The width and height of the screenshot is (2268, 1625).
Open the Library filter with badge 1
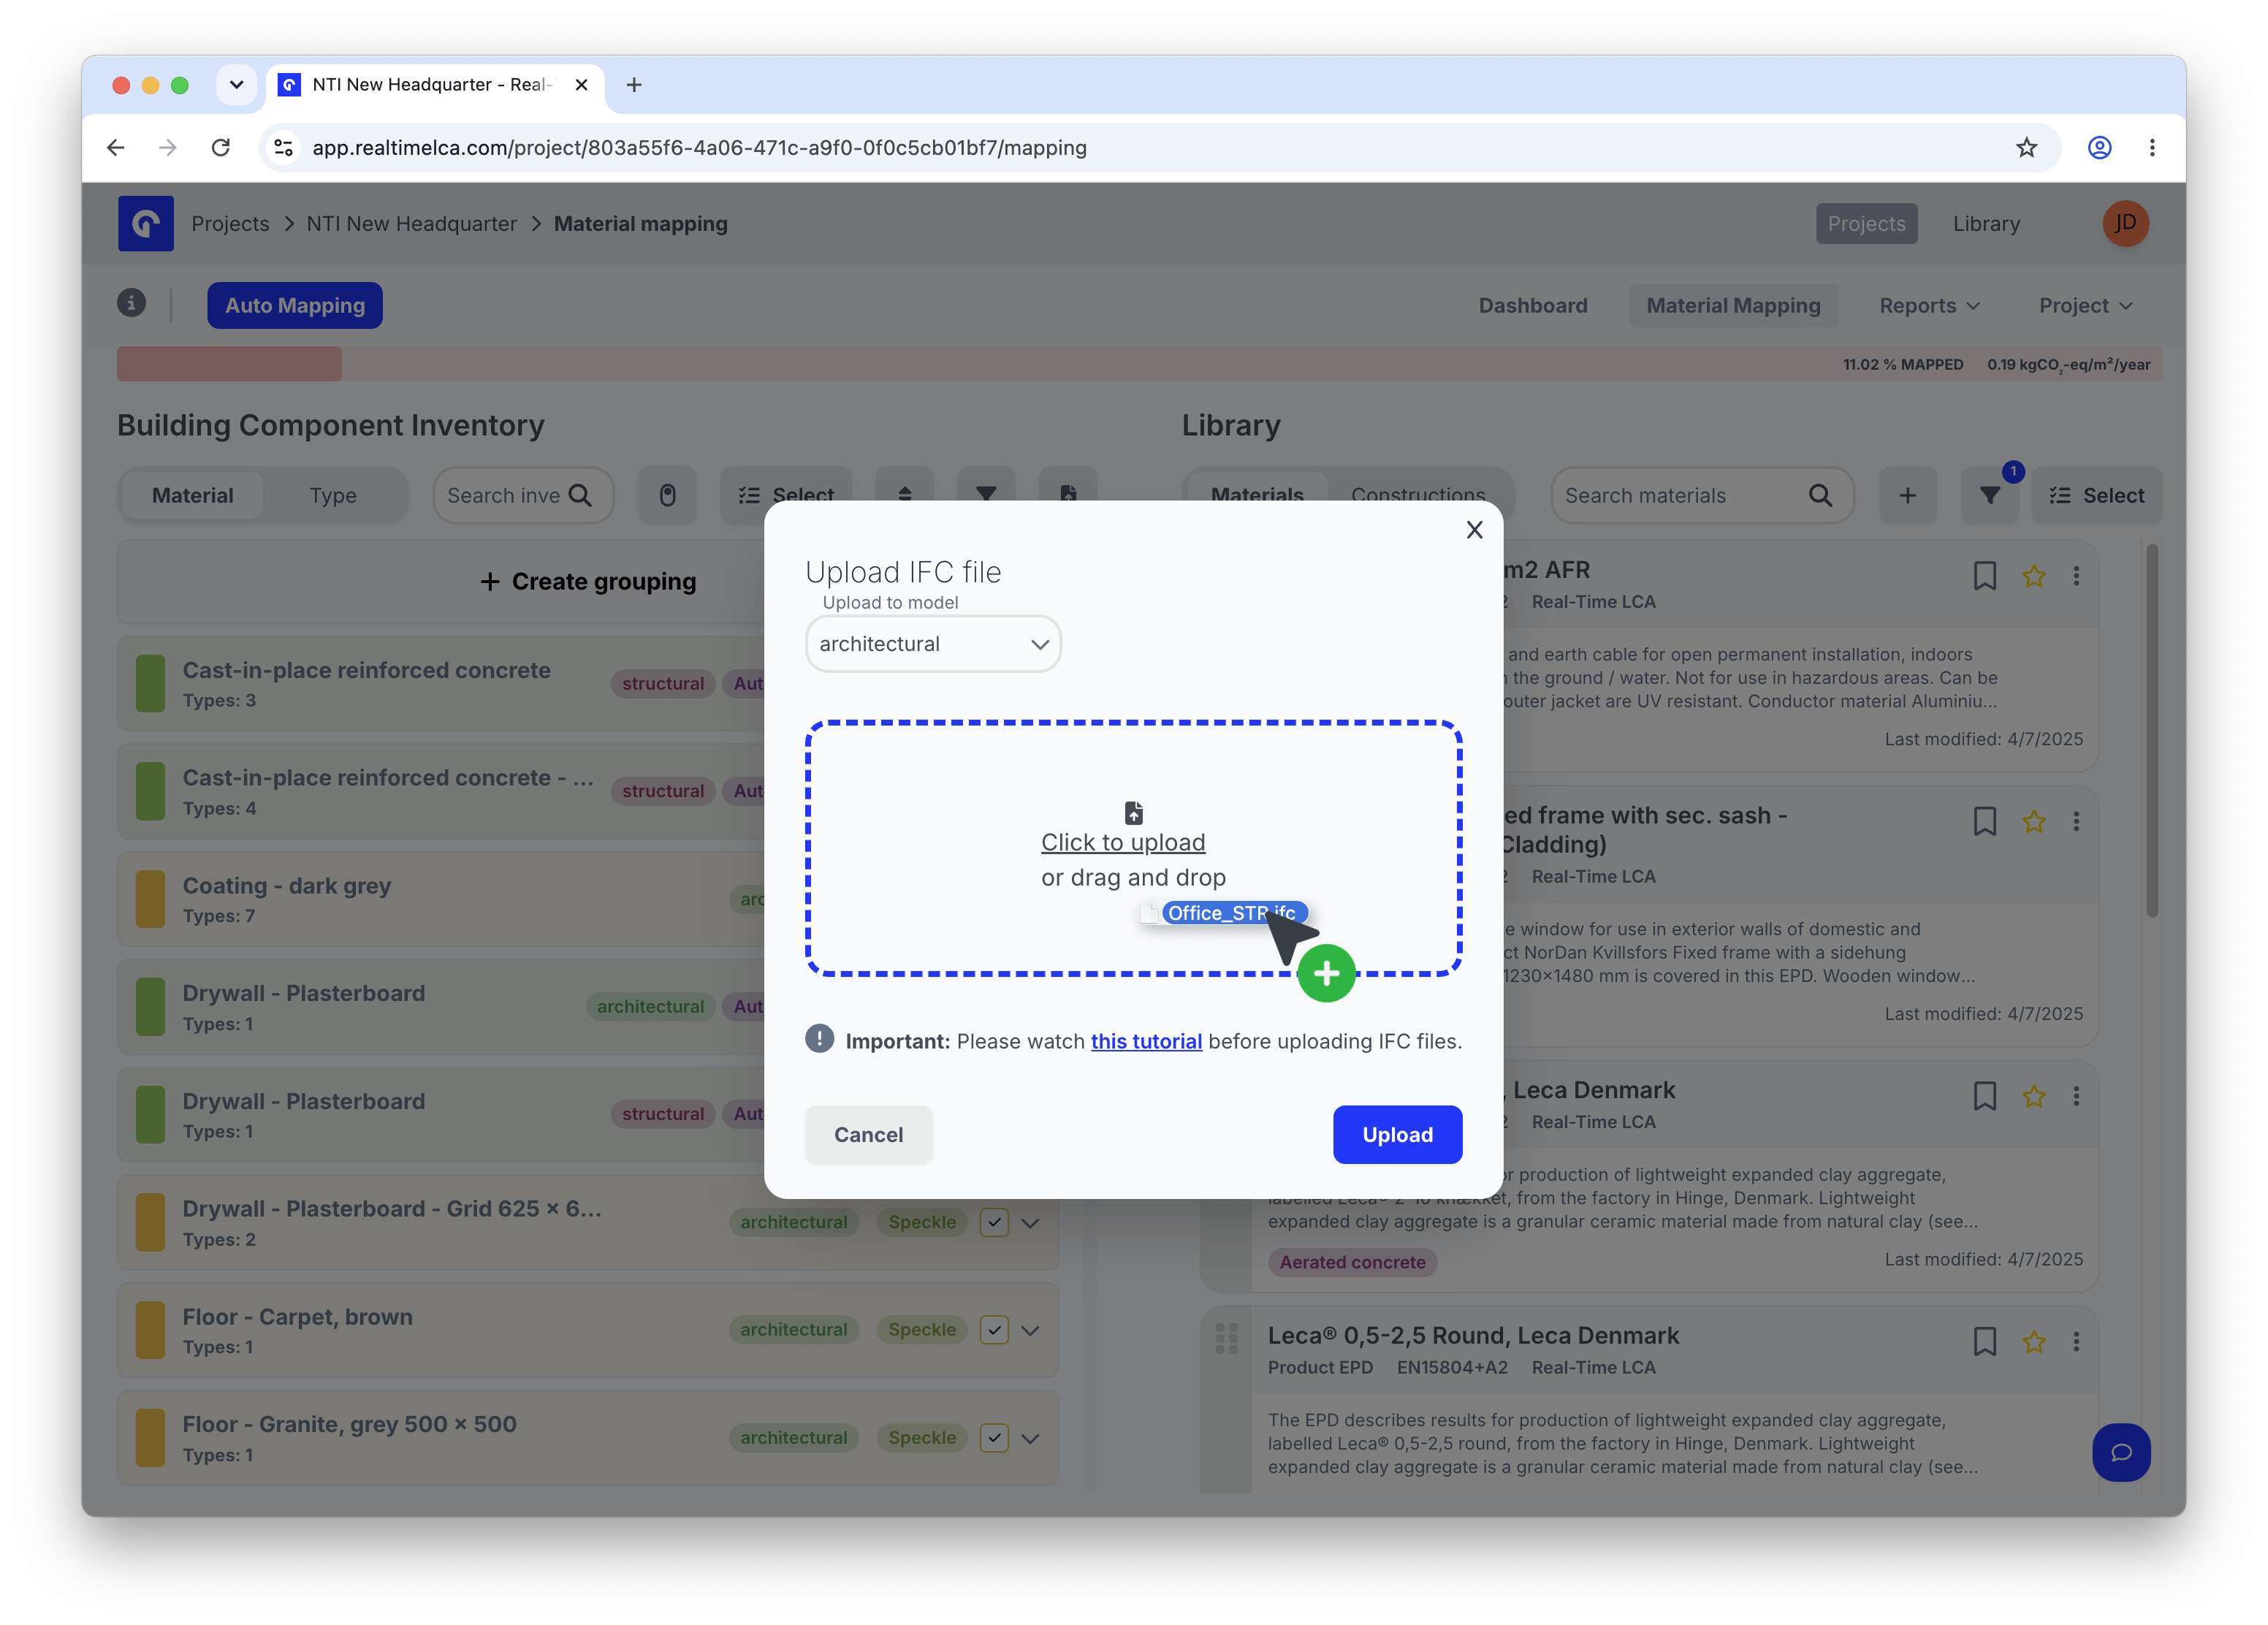pyautogui.click(x=1990, y=495)
